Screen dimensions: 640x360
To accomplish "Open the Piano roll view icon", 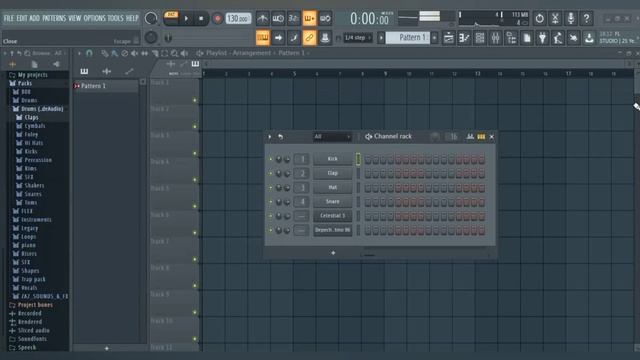I will [x=464, y=38].
